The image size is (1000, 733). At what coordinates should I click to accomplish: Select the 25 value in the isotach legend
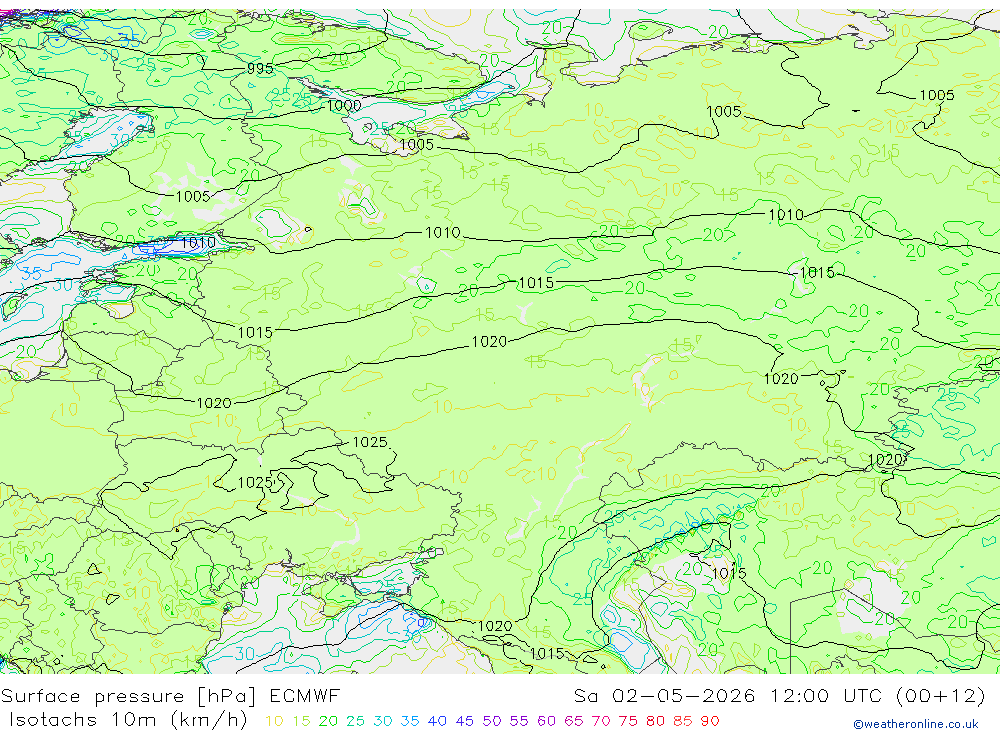click(x=355, y=722)
